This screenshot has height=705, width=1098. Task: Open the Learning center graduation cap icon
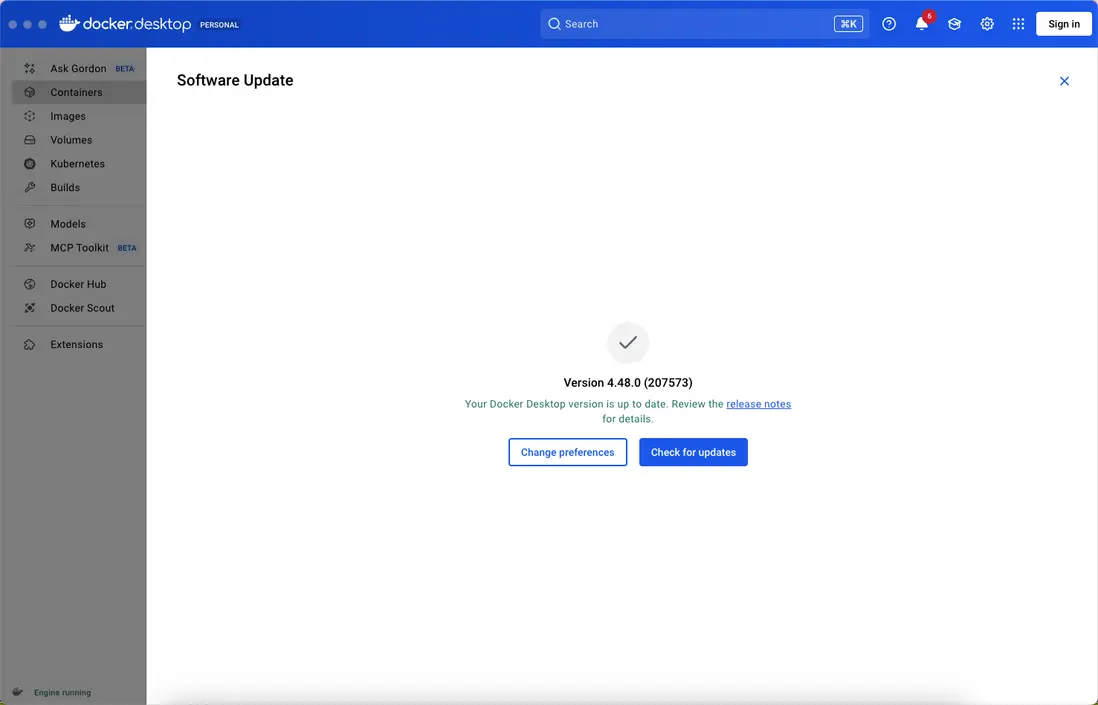(x=954, y=24)
